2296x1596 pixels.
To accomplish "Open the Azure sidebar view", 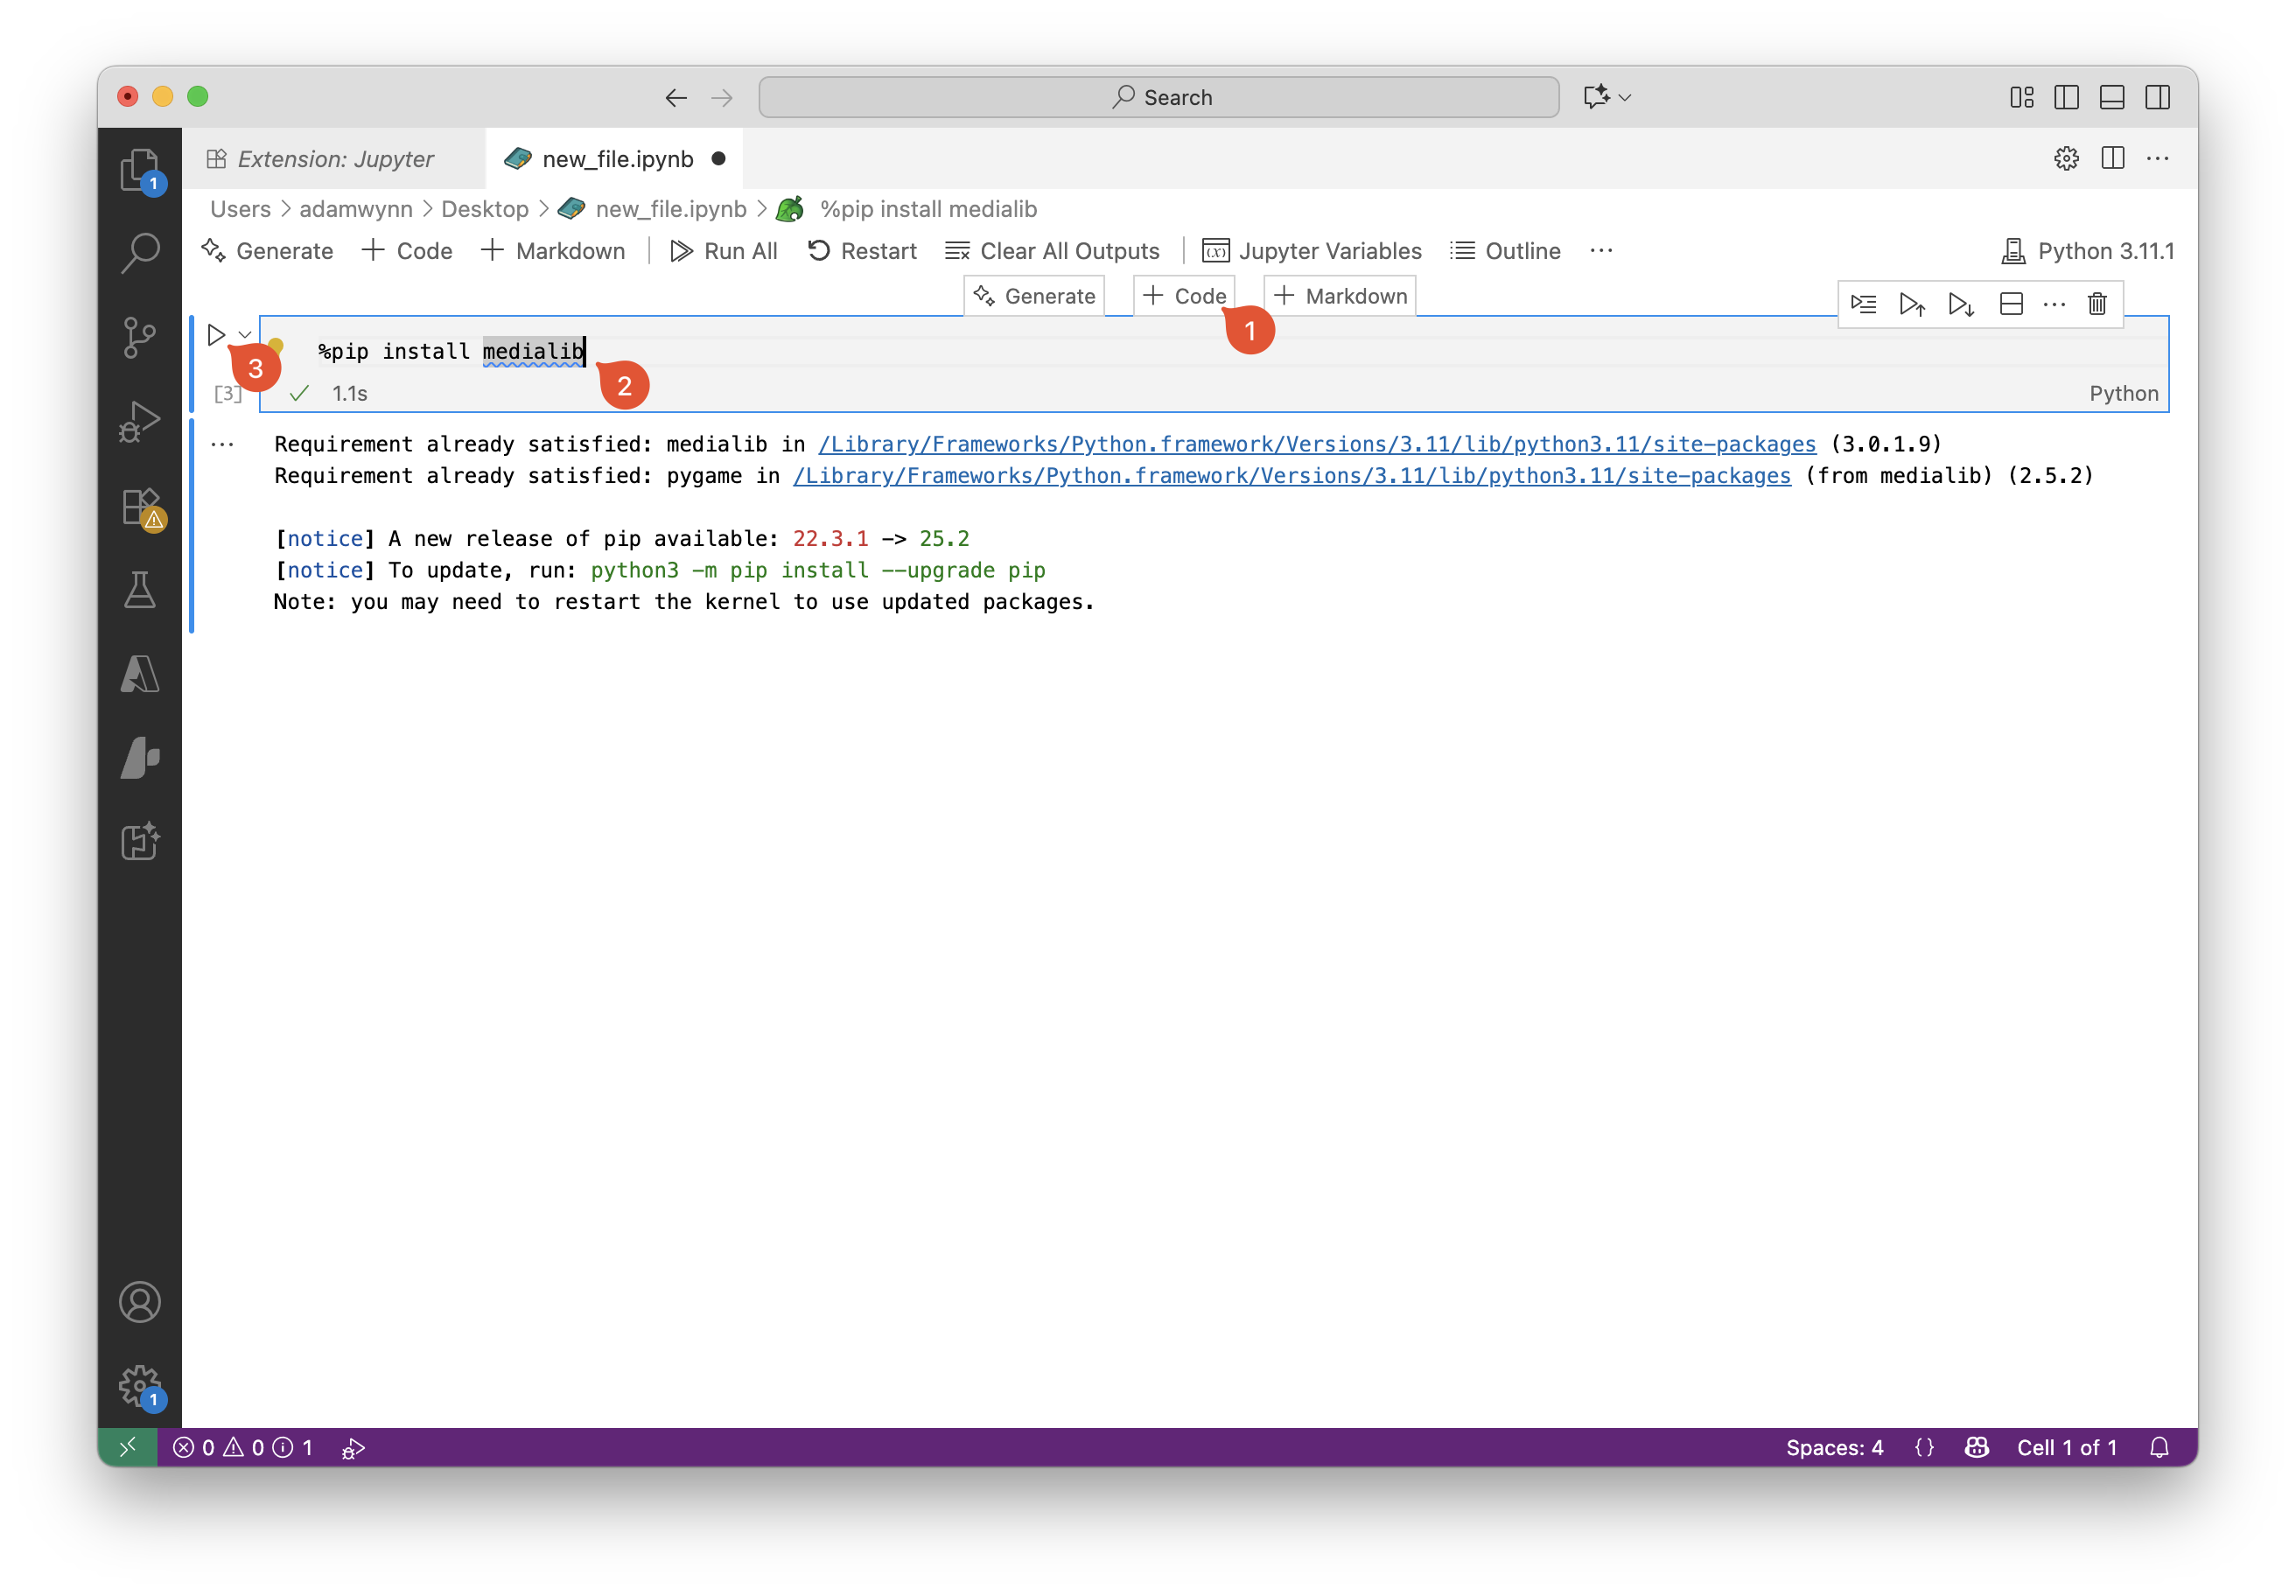I will (x=139, y=674).
